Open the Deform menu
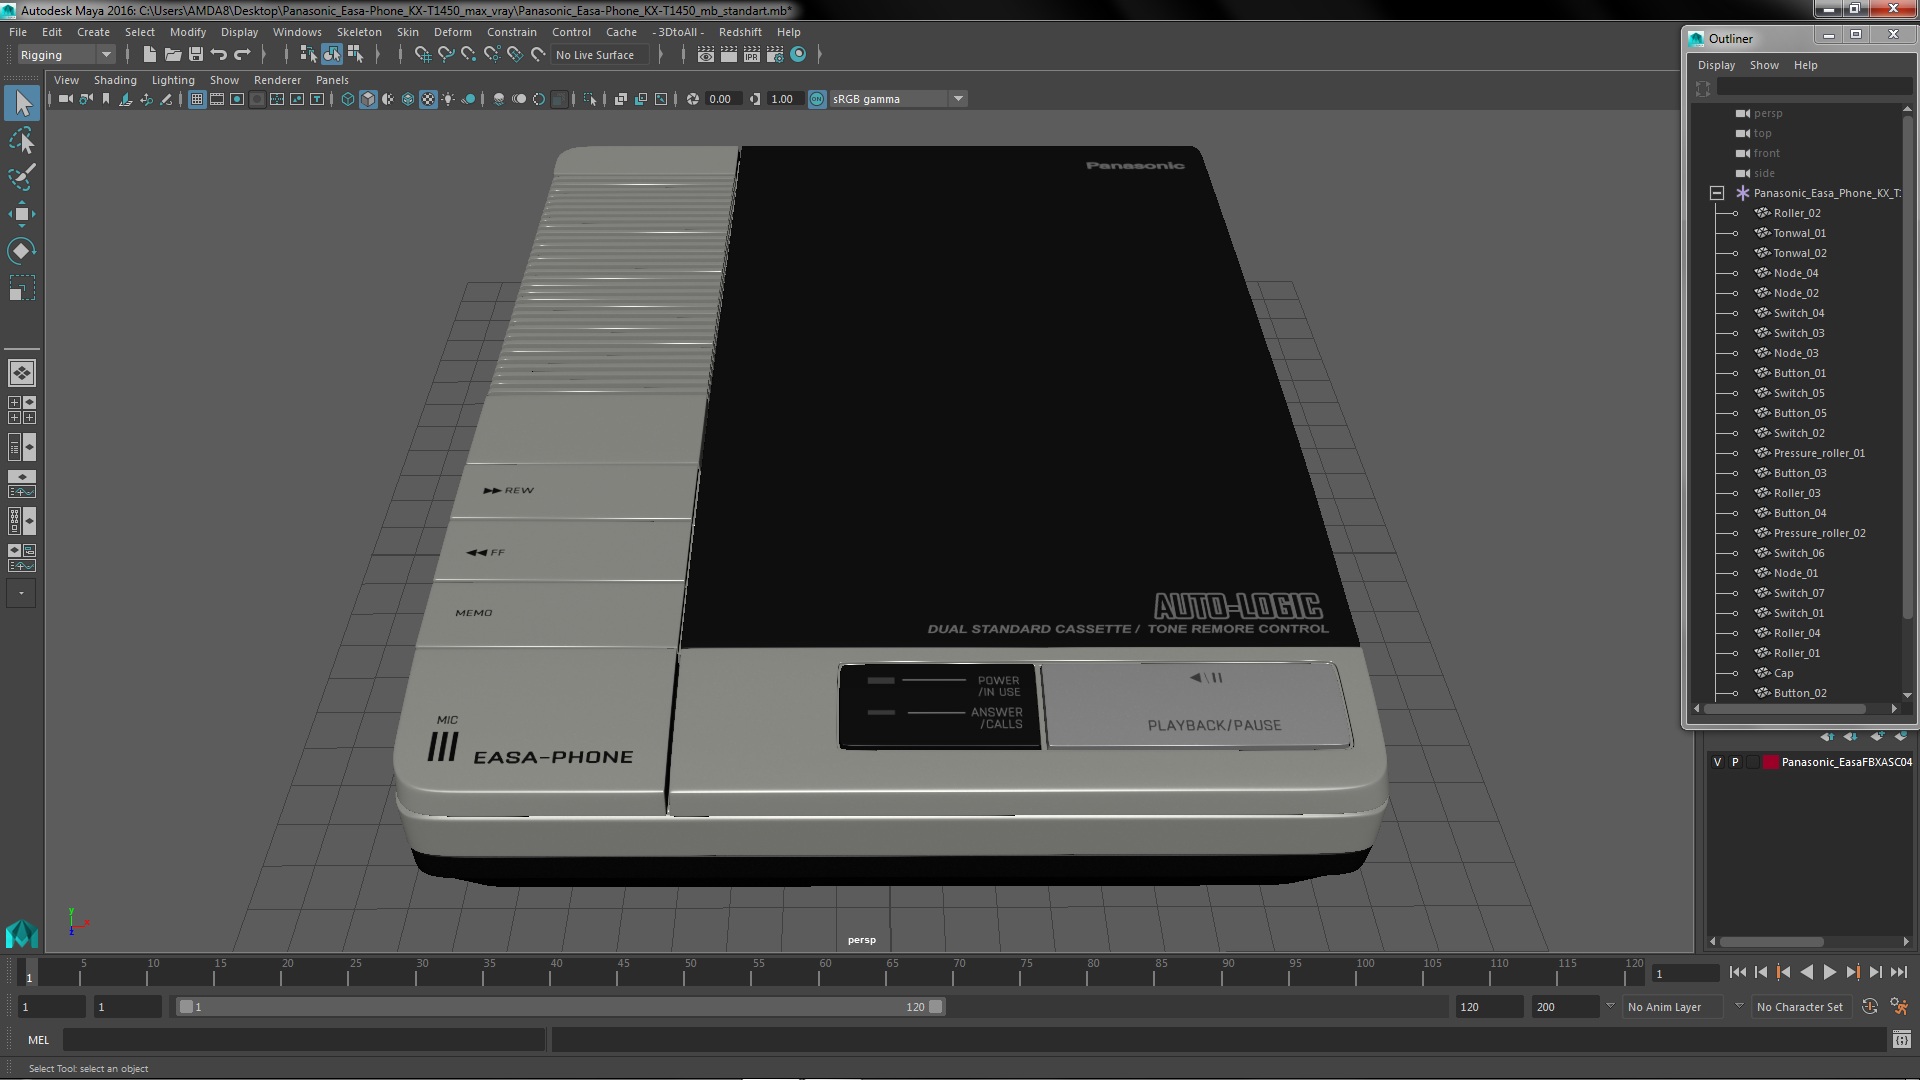1920x1080 pixels. point(452,32)
